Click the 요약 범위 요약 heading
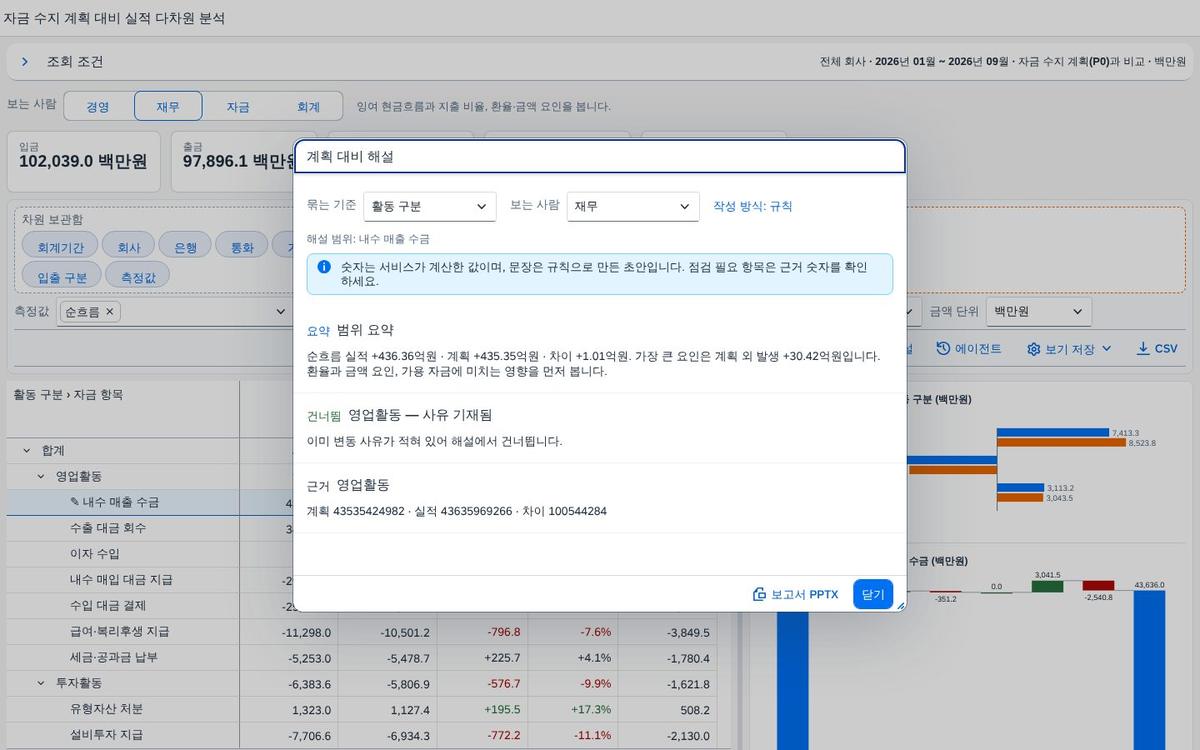This screenshot has width=1200, height=750. (x=350, y=330)
